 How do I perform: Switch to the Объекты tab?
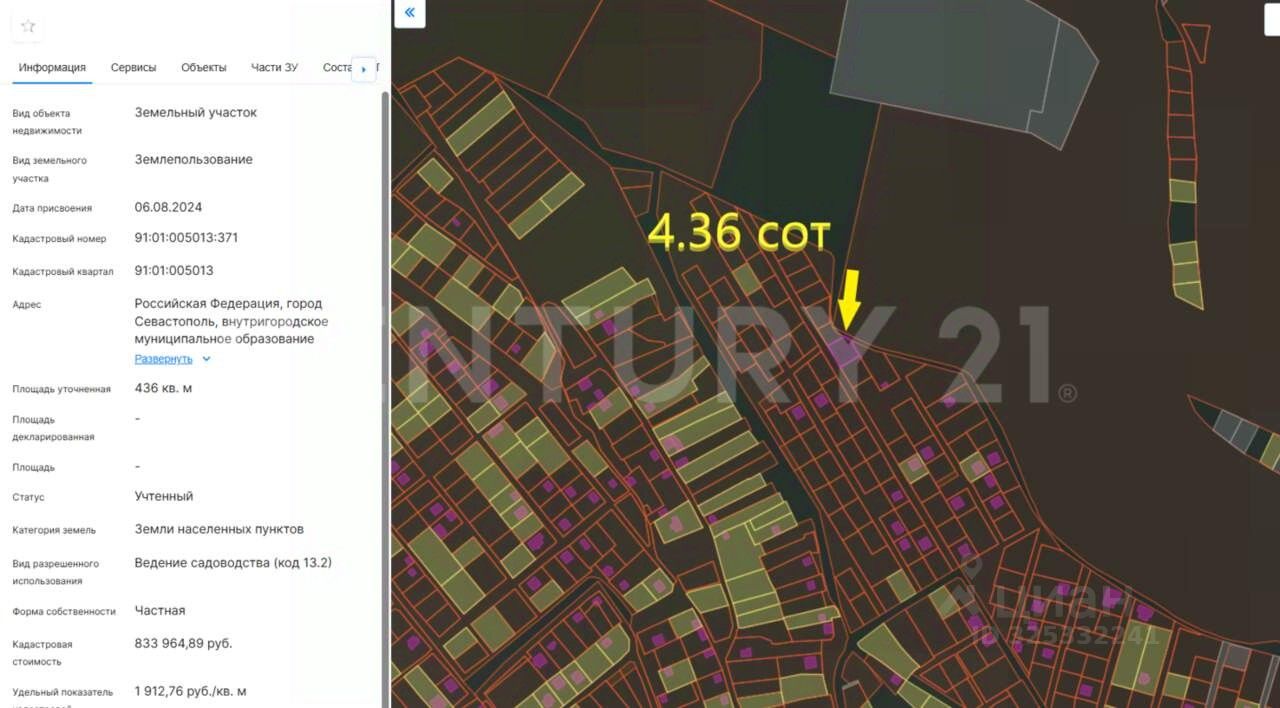[203, 68]
